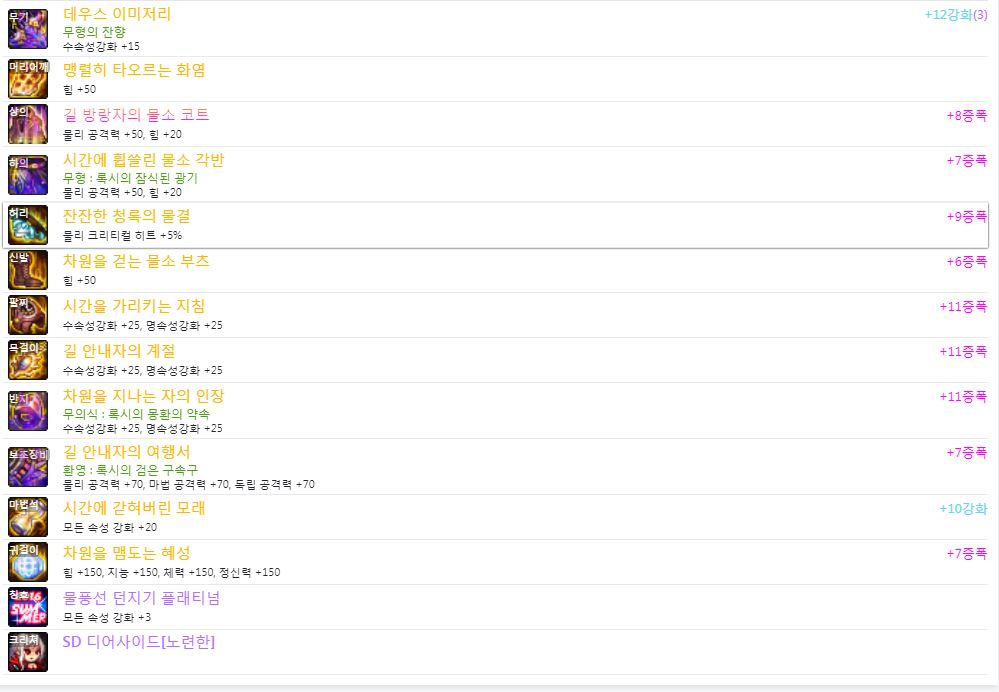The width and height of the screenshot is (999, 692).
Task: Click the ring (반지) equipment icon
Action: coord(28,411)
